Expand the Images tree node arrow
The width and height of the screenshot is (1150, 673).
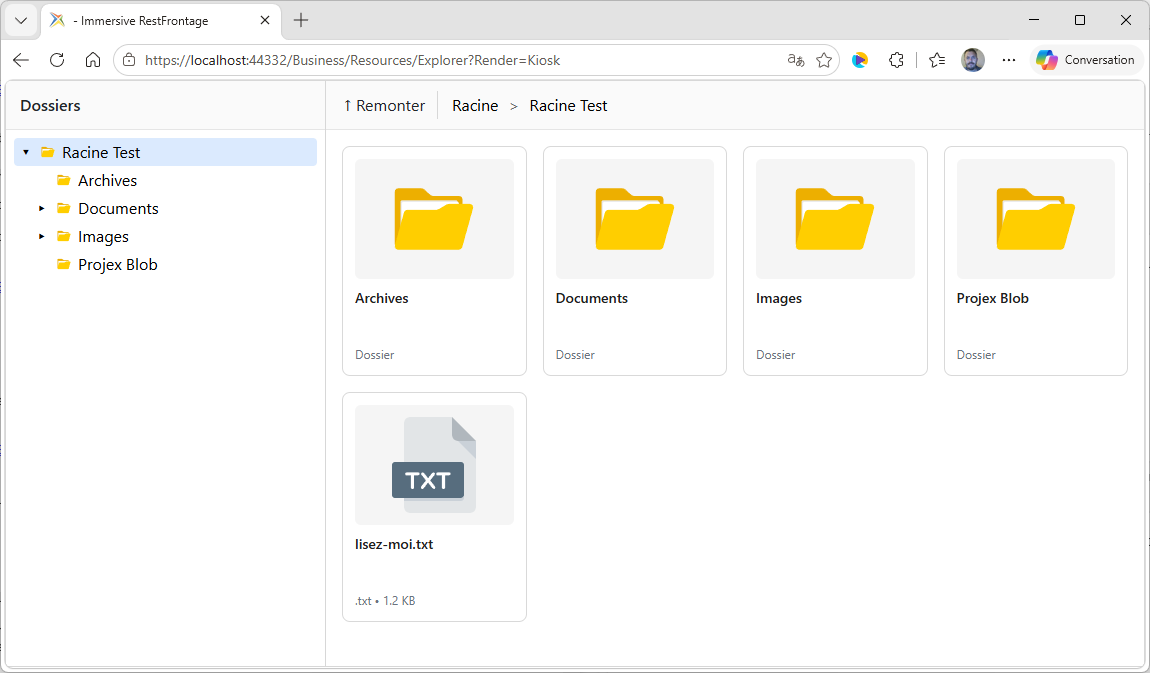pyautogui.click(x=42, y=237)
